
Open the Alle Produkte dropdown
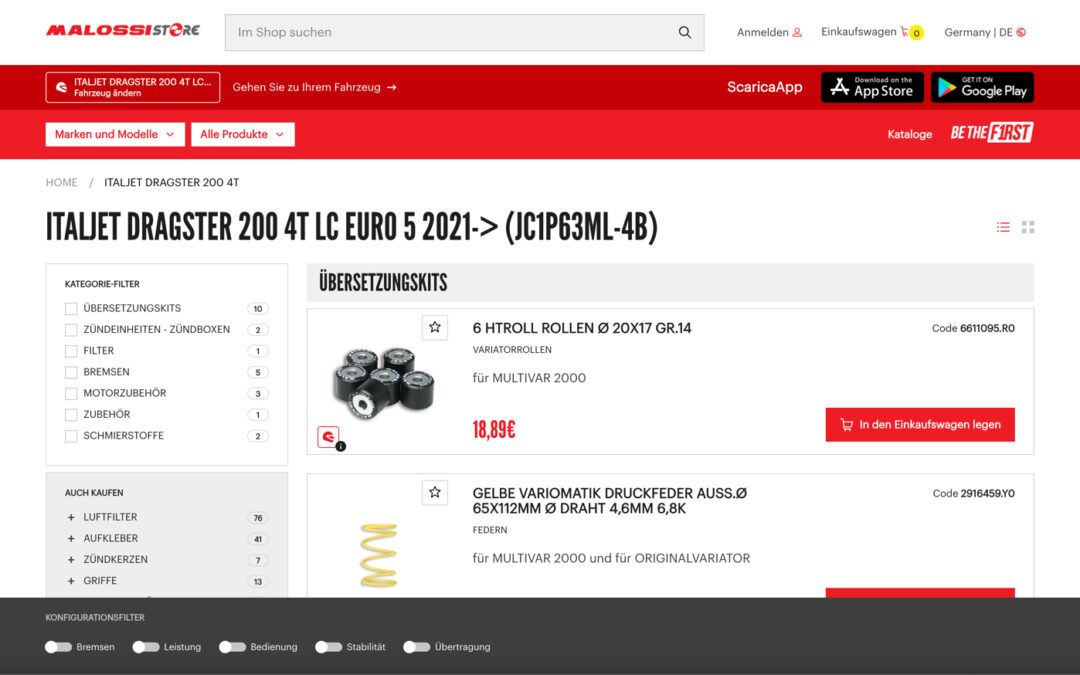point(242,134)
